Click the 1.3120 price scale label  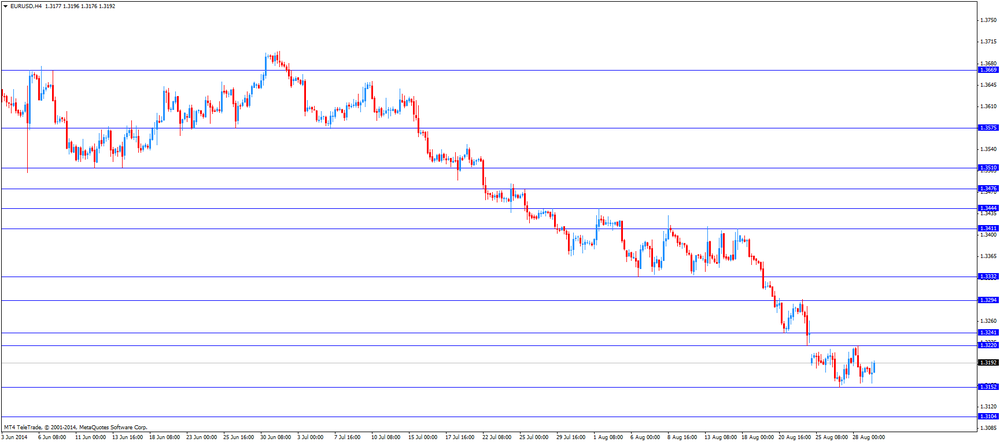click(988, 406)
